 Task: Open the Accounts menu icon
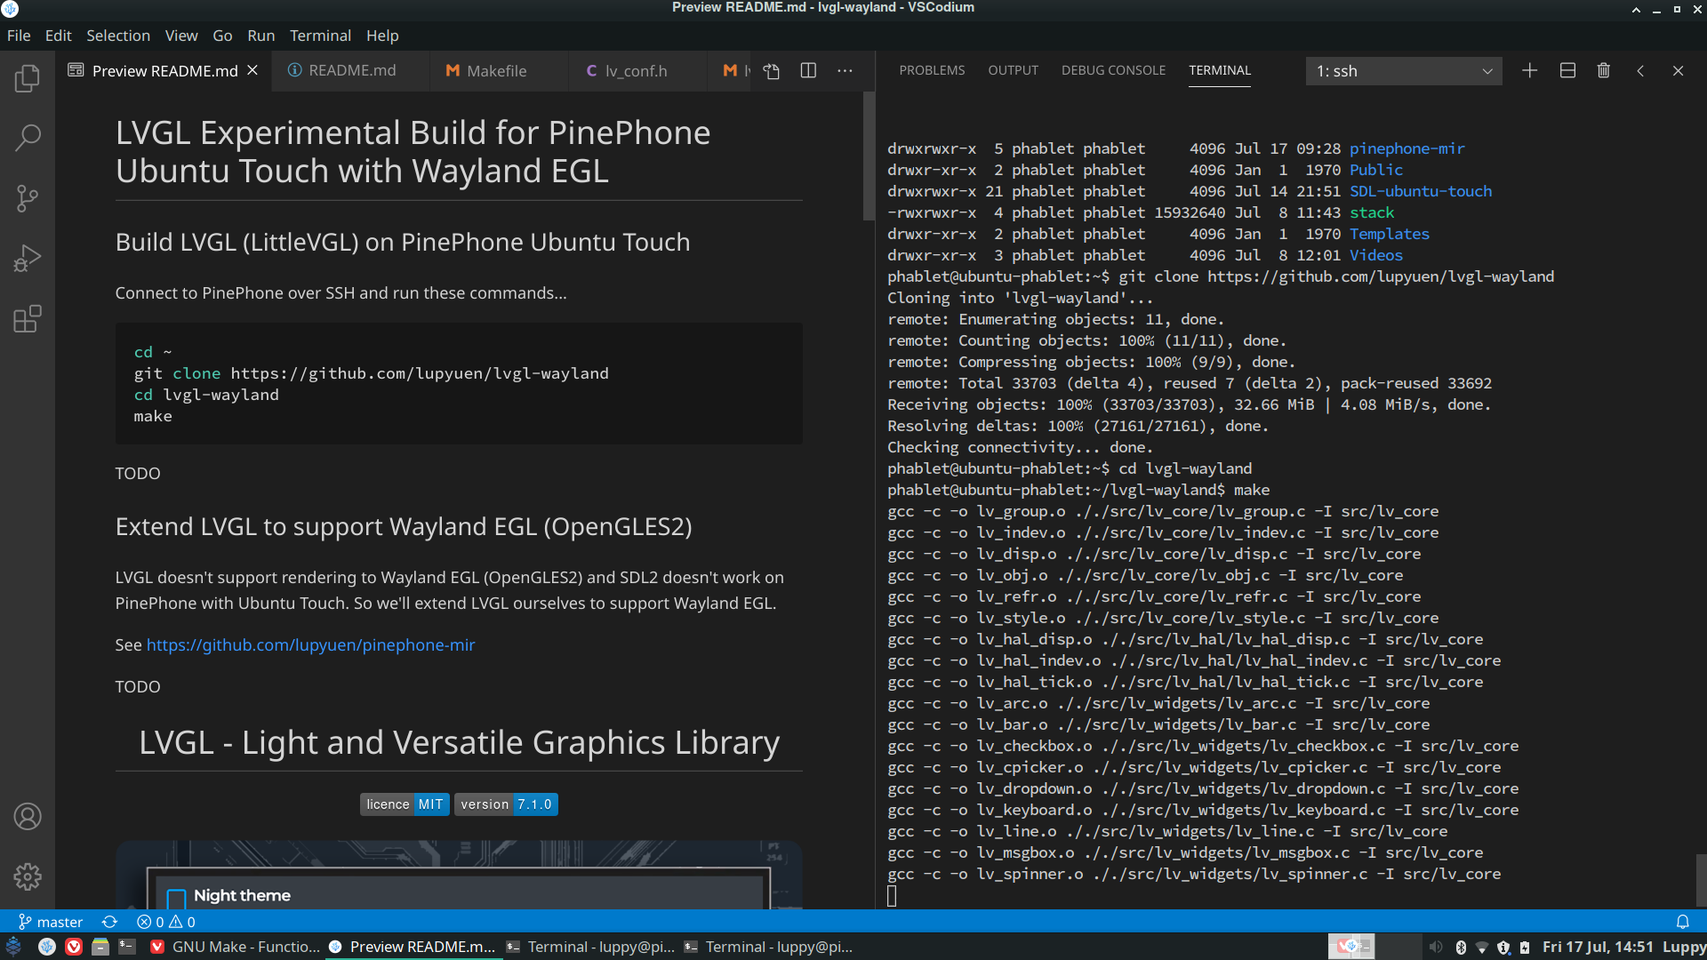(x=27, y=817)
